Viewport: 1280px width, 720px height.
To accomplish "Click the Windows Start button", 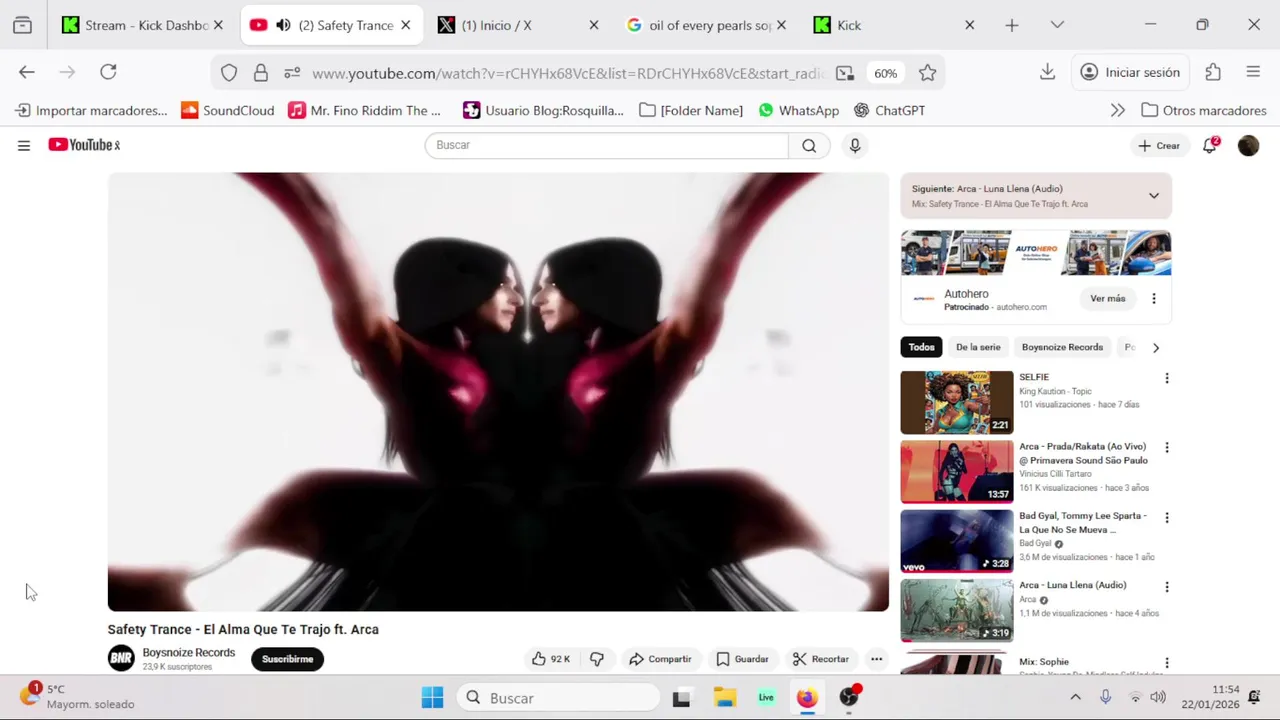I will [x=432, y=698].
